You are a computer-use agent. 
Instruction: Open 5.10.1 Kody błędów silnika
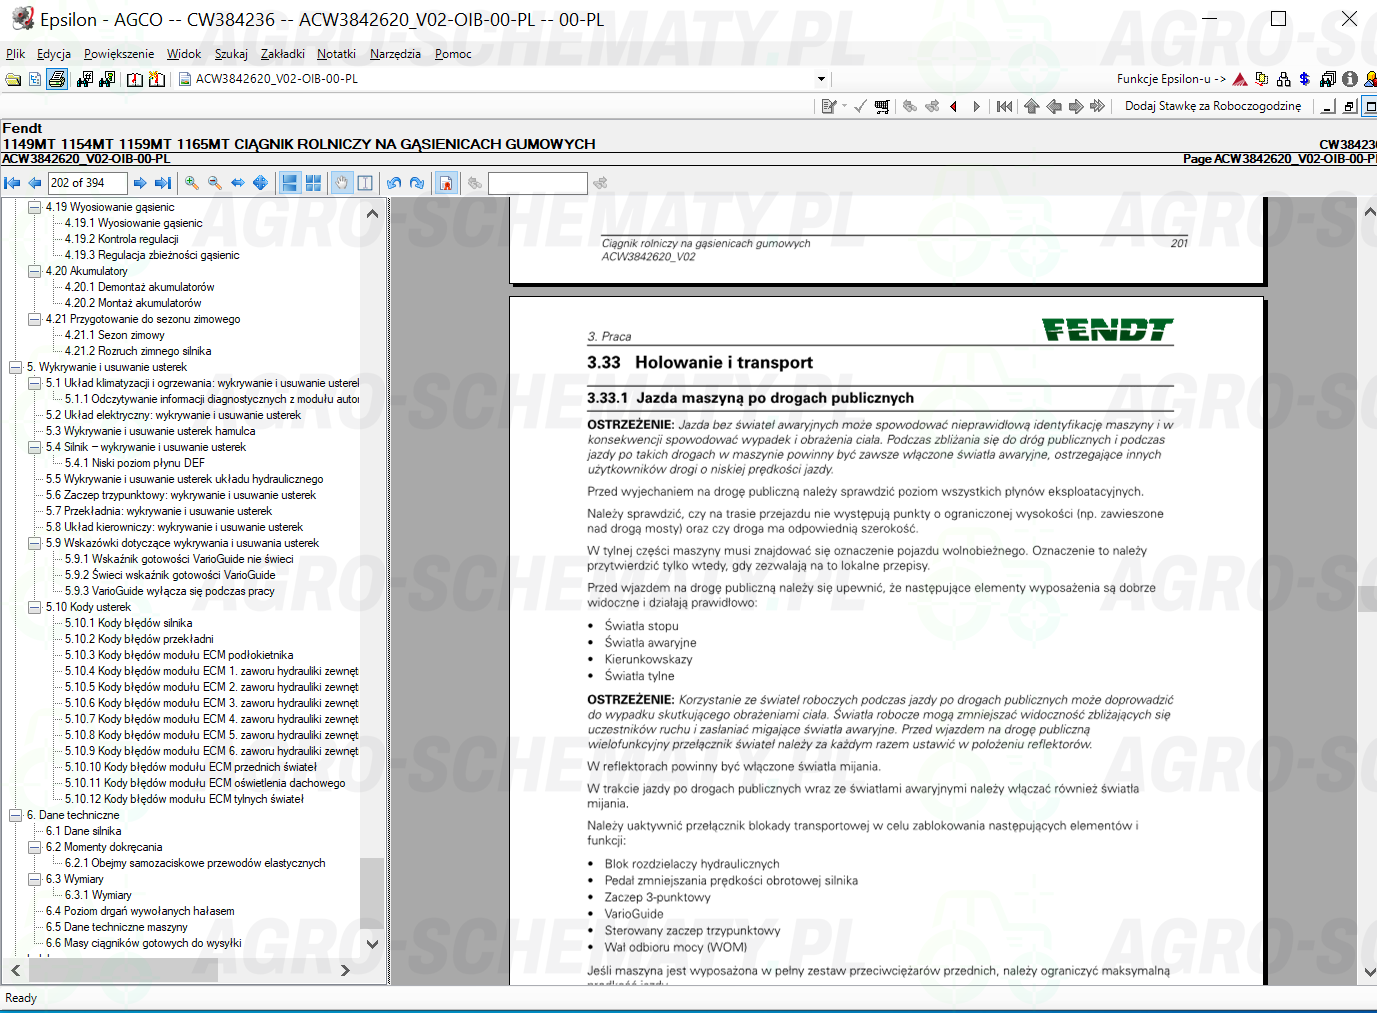[128, 623]
